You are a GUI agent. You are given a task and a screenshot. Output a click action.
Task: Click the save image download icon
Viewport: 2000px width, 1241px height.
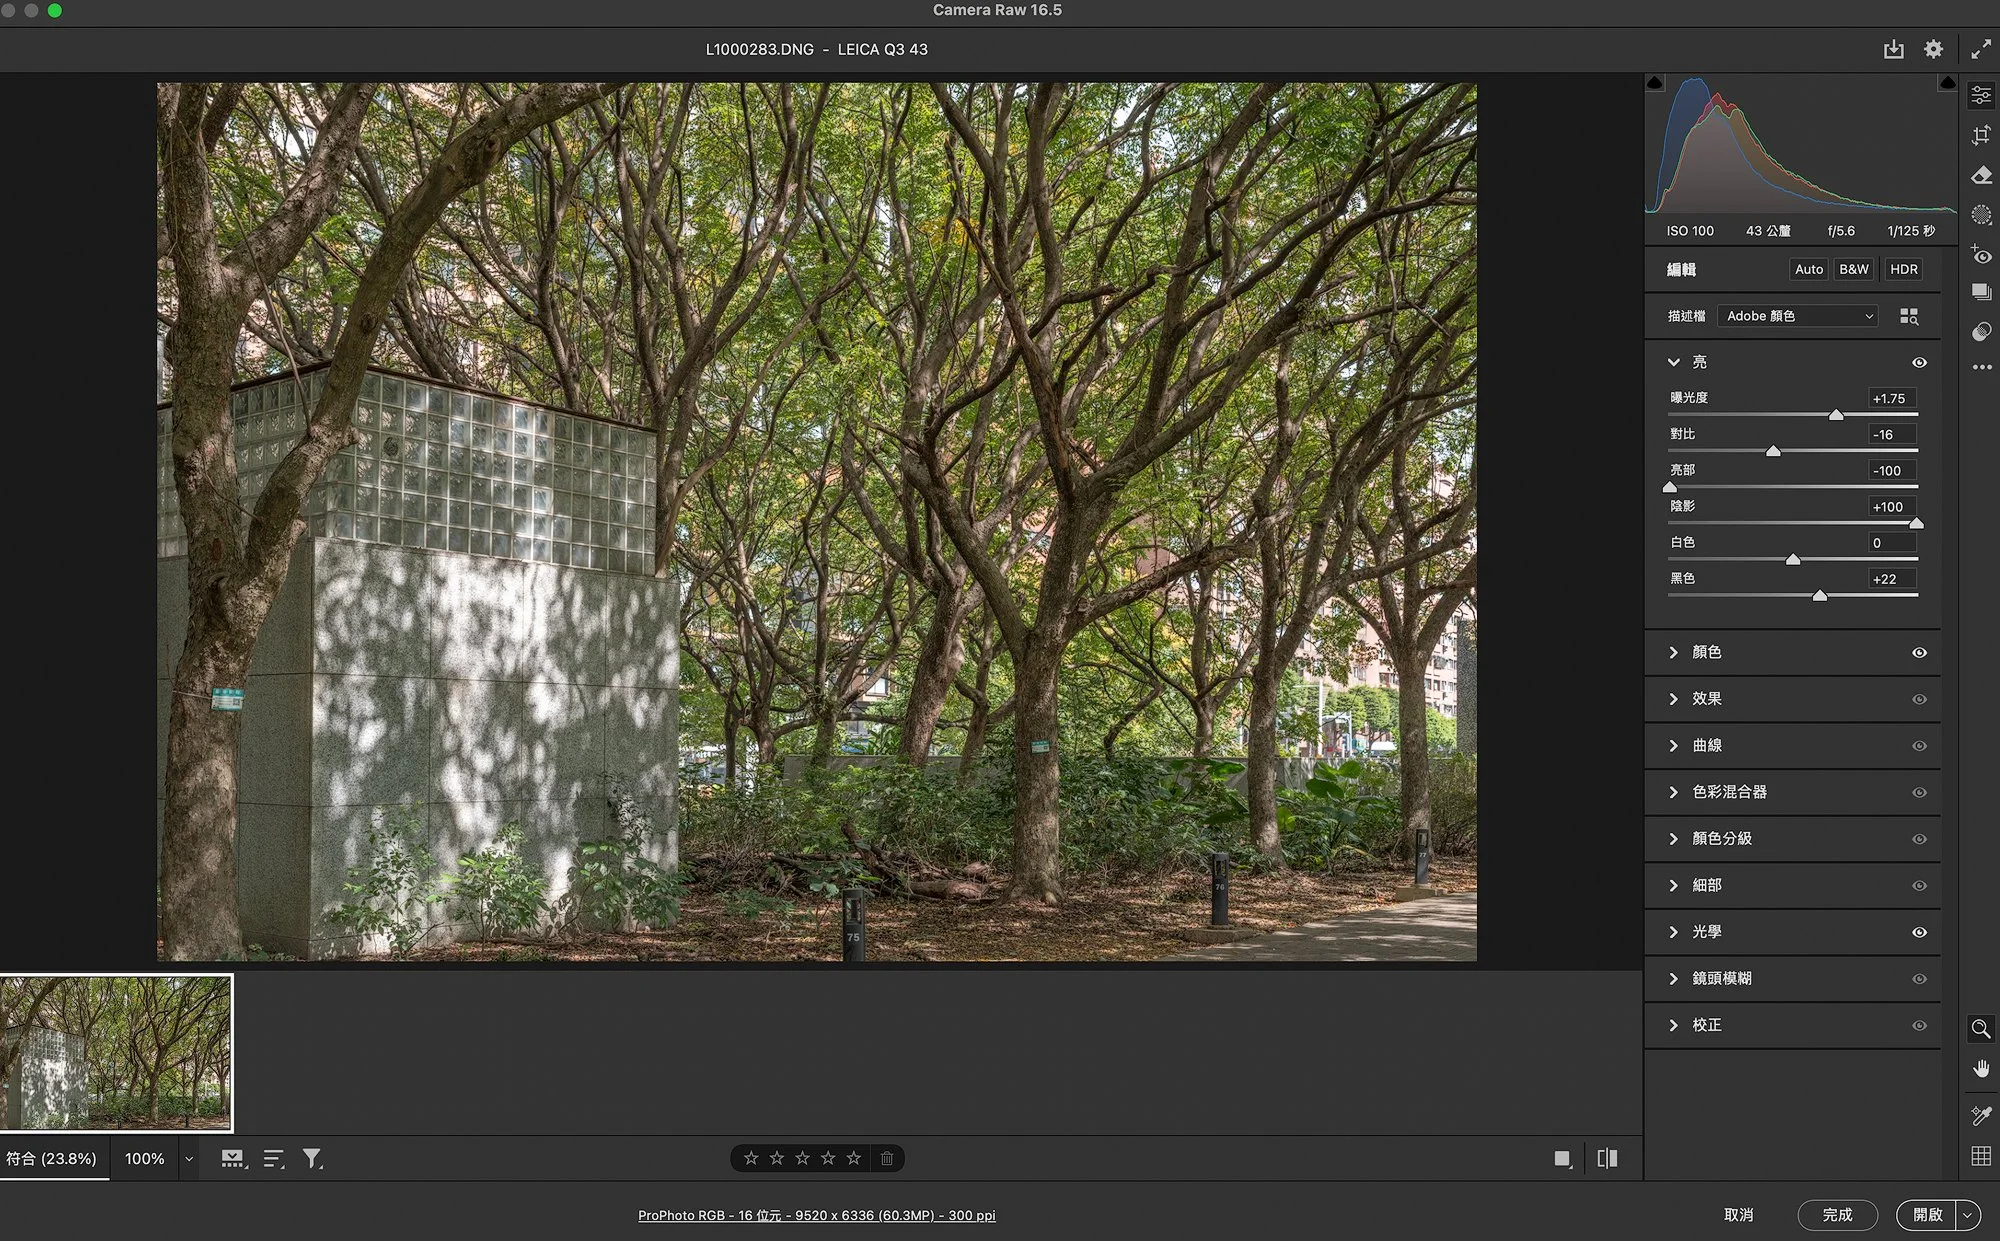(x=1893, y=49)
